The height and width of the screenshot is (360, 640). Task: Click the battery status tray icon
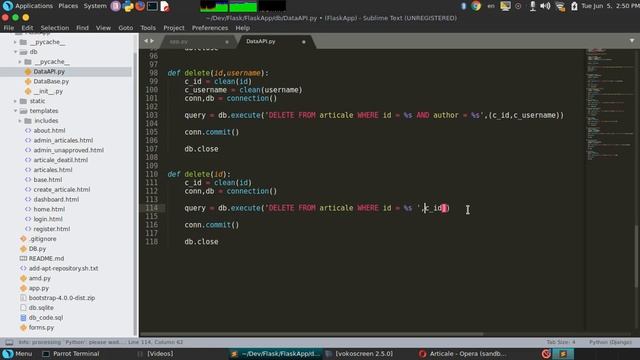574,6
